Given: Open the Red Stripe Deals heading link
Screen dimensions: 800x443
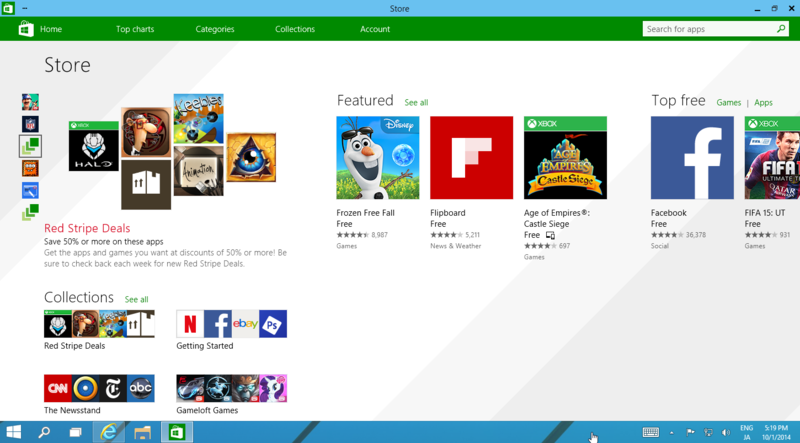Looking at the screenshot, I should (87, 228).
